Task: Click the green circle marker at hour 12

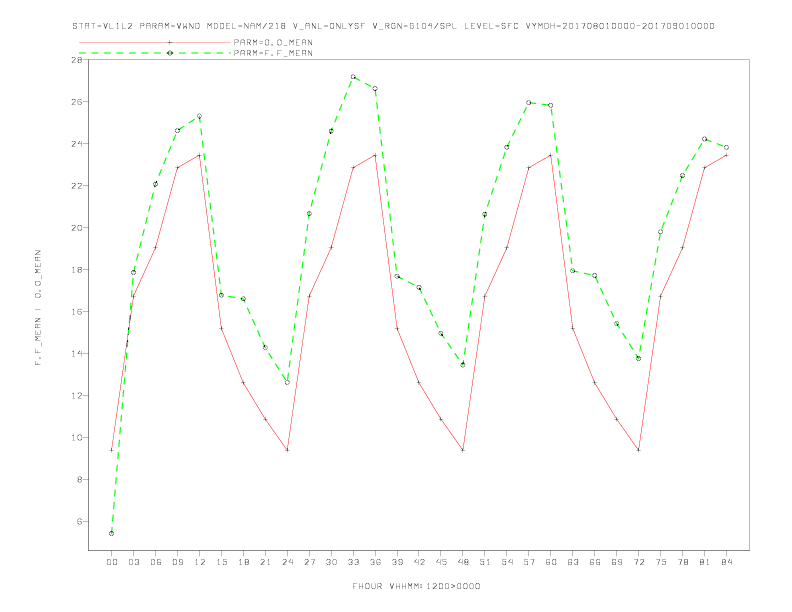Action: coord(200,116)
